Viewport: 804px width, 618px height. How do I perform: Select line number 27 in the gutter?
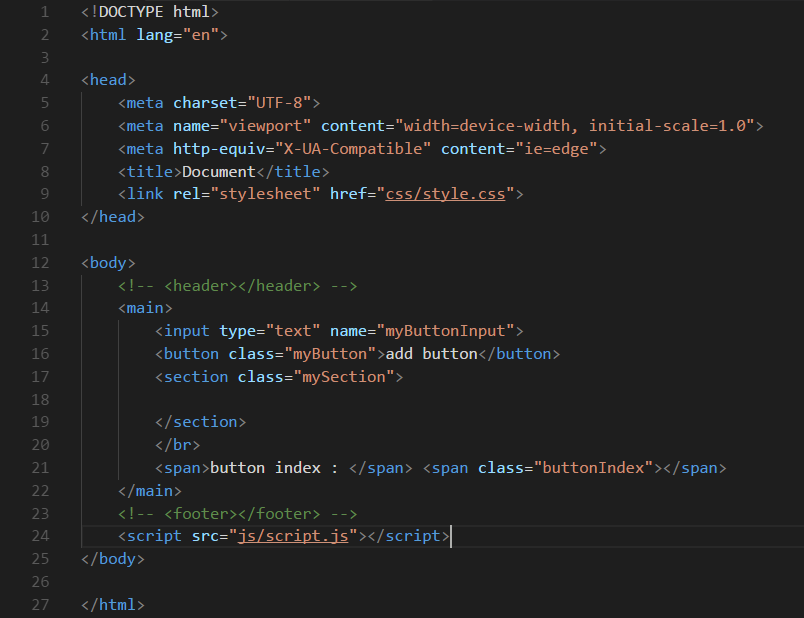pyautogui.click(x=40, y=604)
